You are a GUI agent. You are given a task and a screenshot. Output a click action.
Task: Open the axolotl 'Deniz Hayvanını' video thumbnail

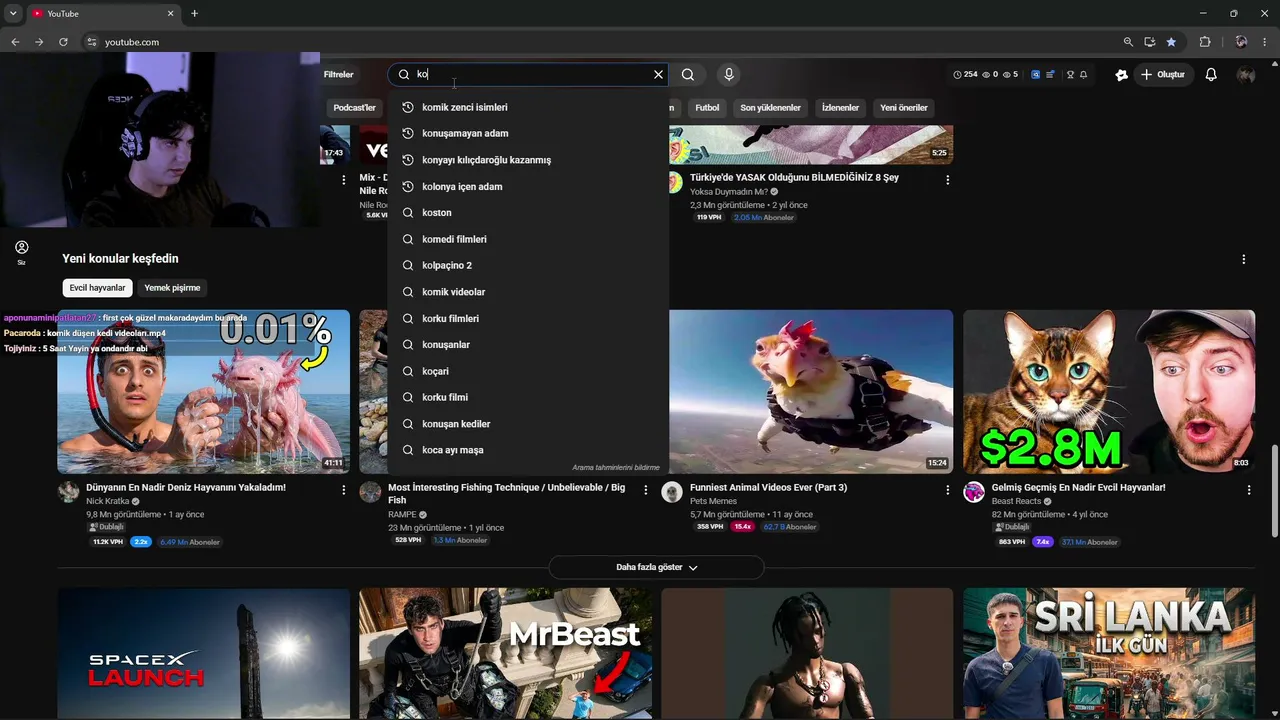[204, 391]
